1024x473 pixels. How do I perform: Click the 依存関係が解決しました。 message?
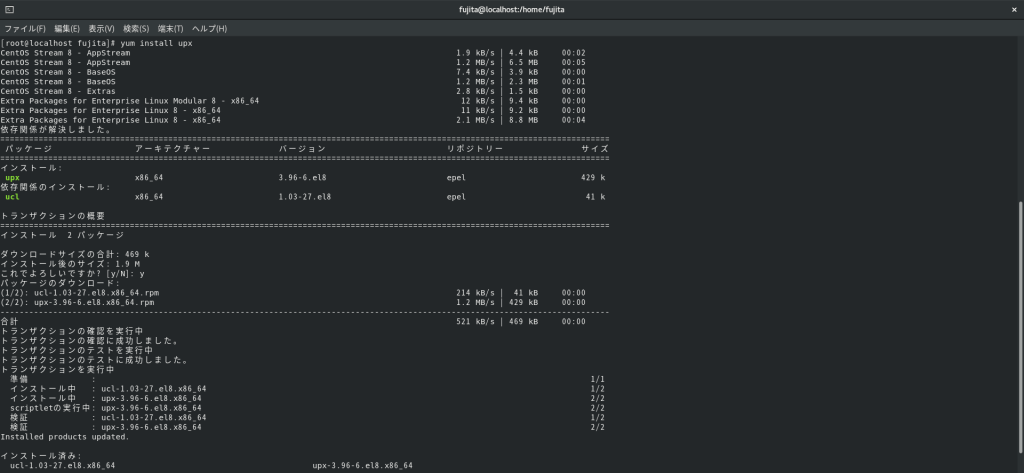57,129
